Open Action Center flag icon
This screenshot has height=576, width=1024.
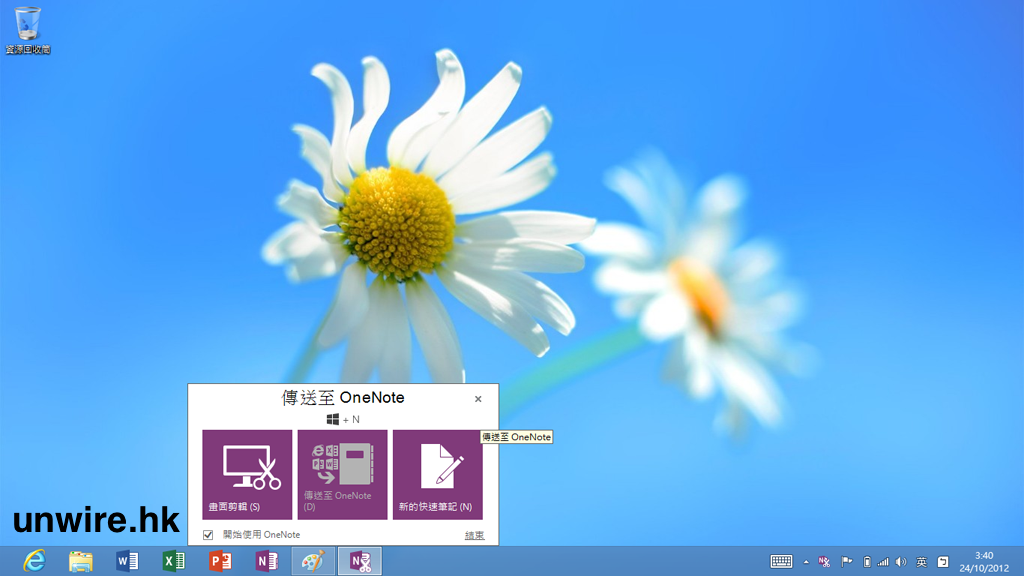pos(846,562)
